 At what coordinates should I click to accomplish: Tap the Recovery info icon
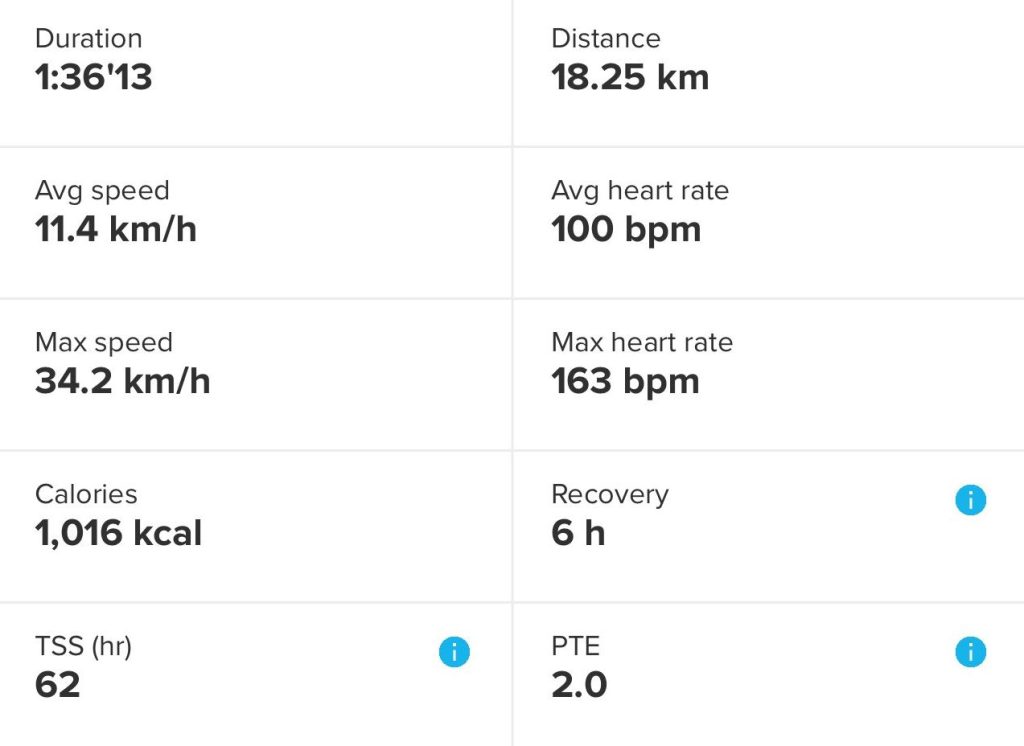(970, 500)
